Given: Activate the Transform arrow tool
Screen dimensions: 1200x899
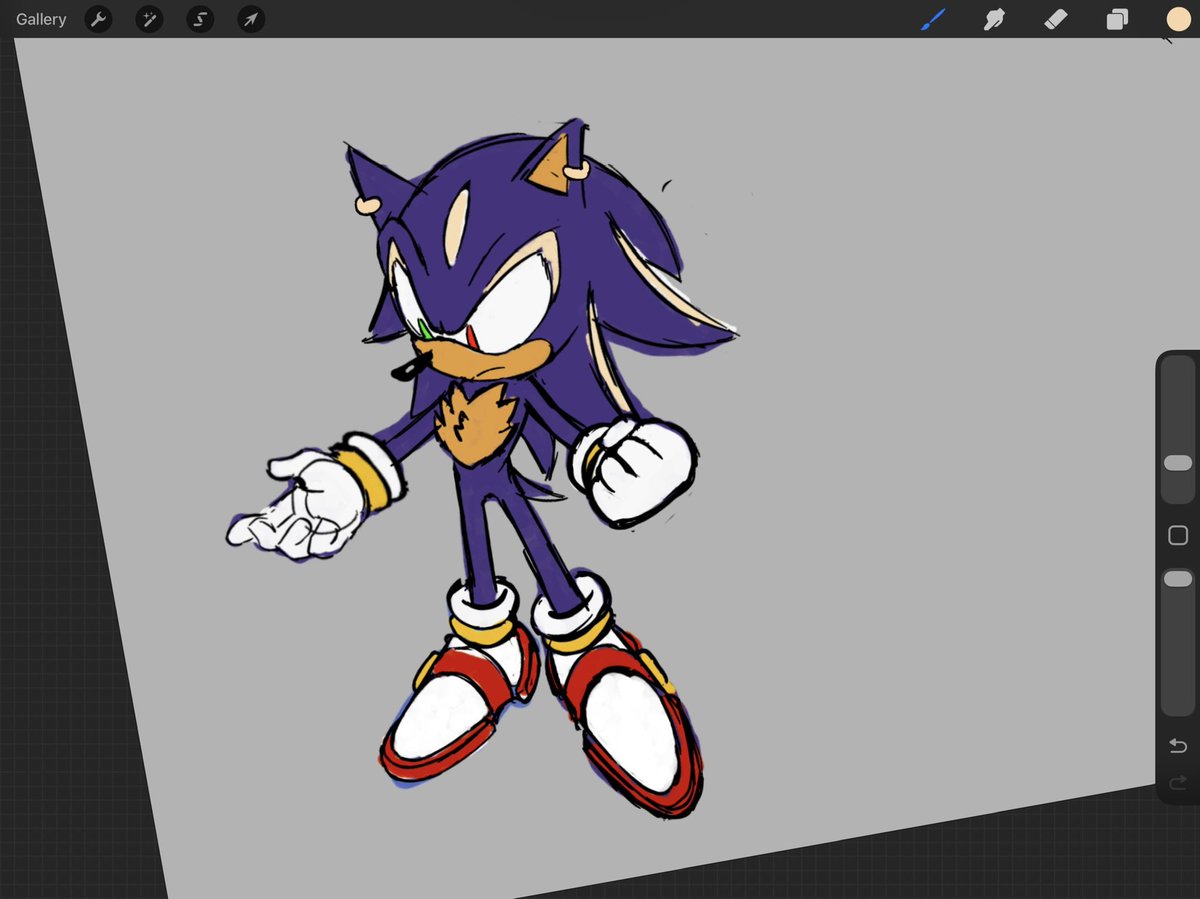Looking at the screenshot, I should 251,19.
